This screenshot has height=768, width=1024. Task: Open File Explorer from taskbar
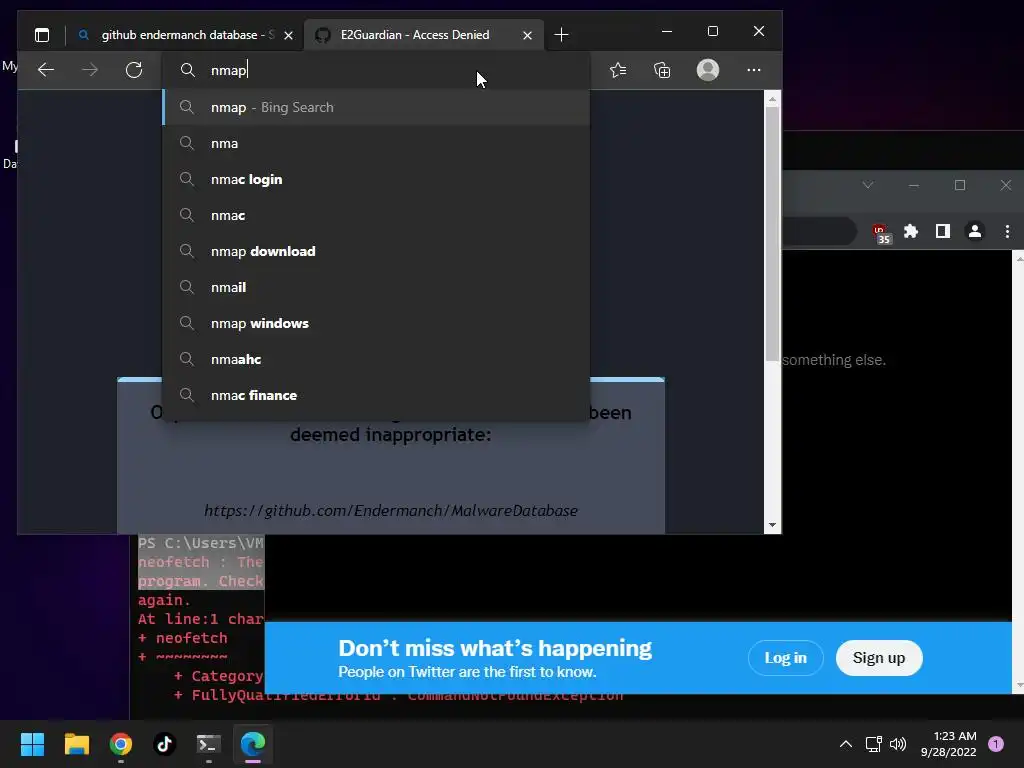click(76, 744)
